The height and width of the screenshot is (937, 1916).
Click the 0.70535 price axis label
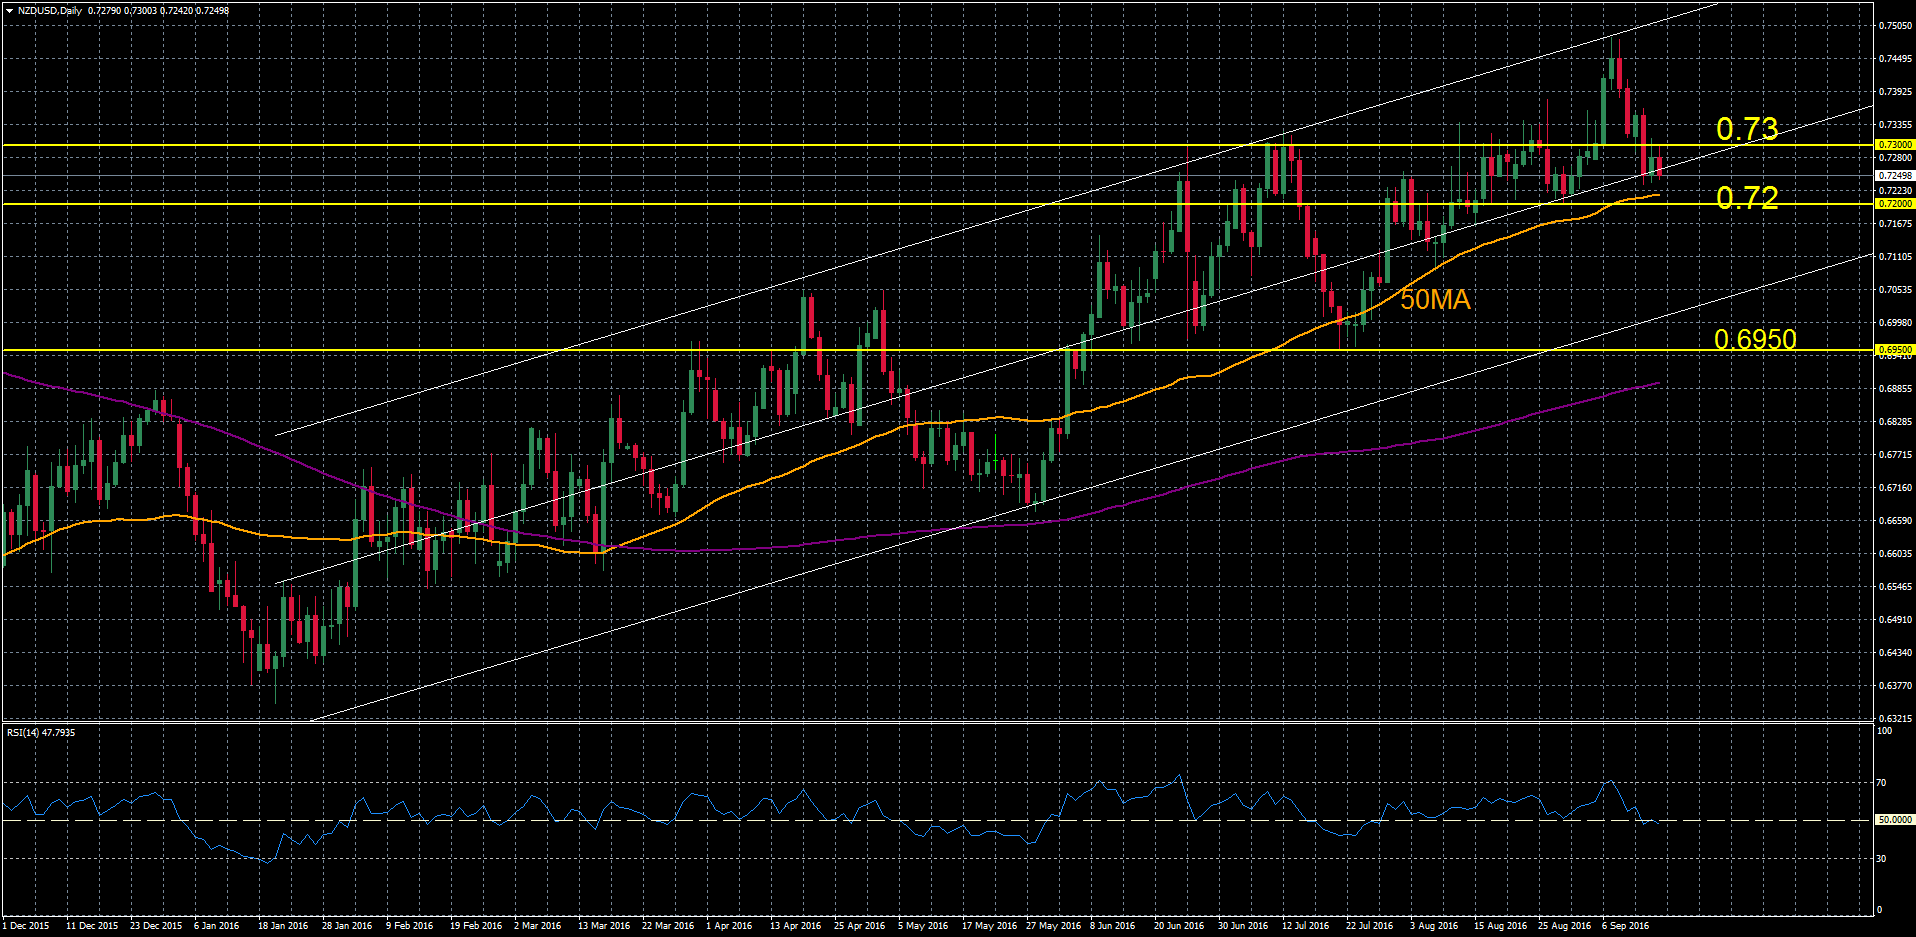1896,290
